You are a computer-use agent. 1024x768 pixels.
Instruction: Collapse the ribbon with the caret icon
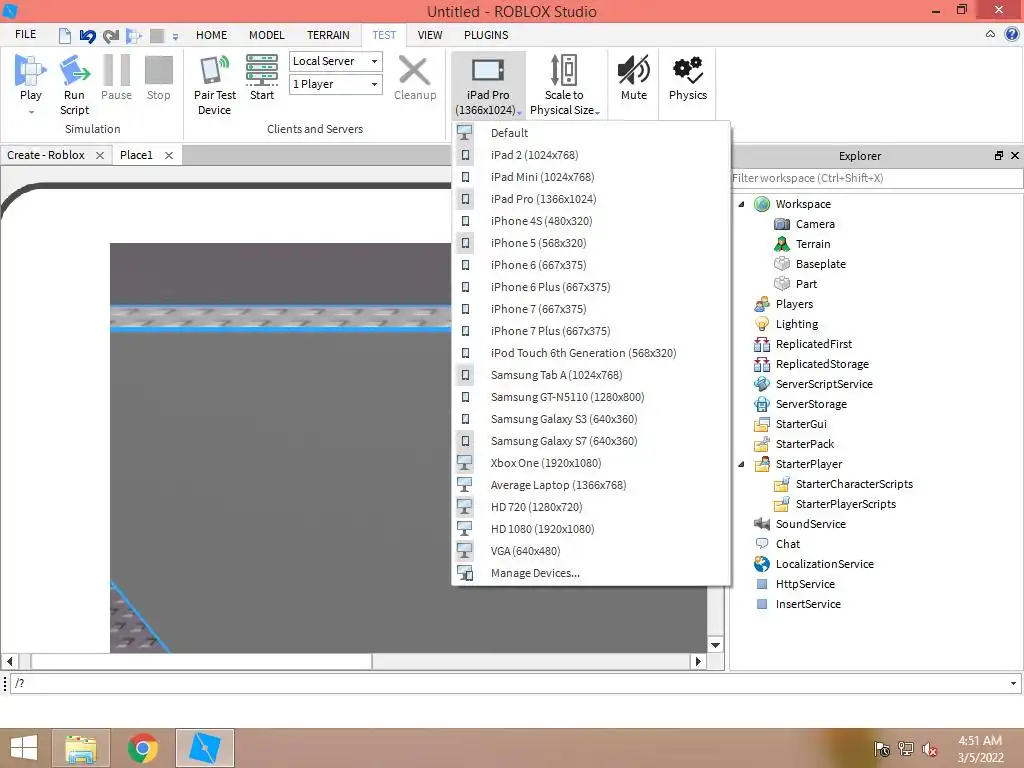991,34
